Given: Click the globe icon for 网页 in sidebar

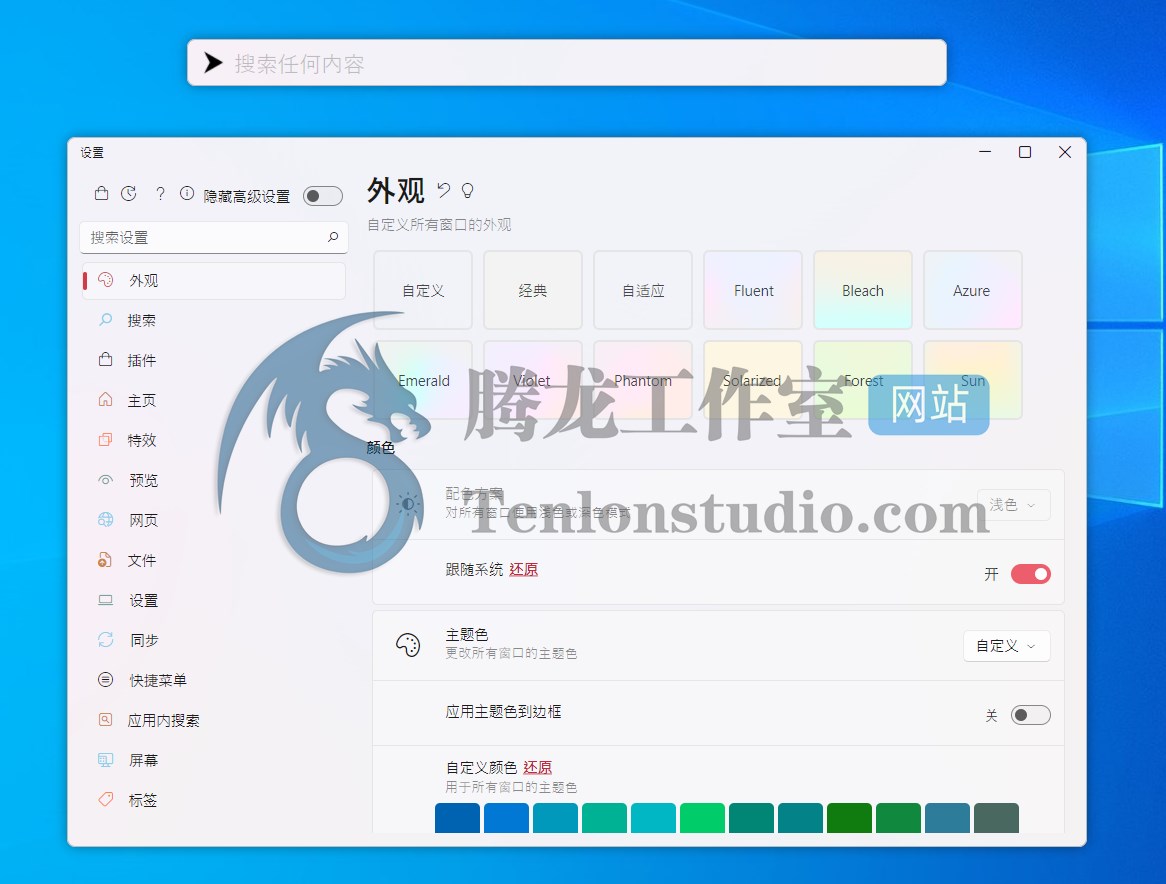Looking at the screenshot, I should [106, 520].
